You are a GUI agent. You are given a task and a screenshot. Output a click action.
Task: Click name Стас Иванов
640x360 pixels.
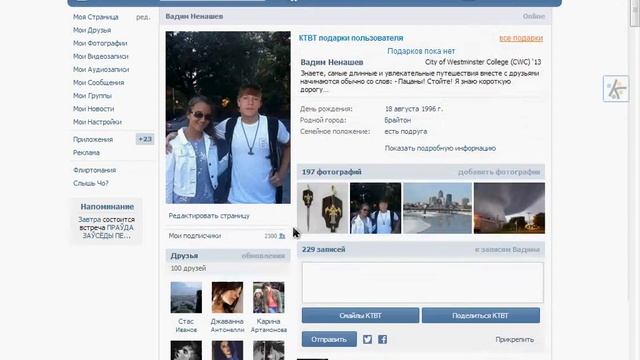coord(186,325)
